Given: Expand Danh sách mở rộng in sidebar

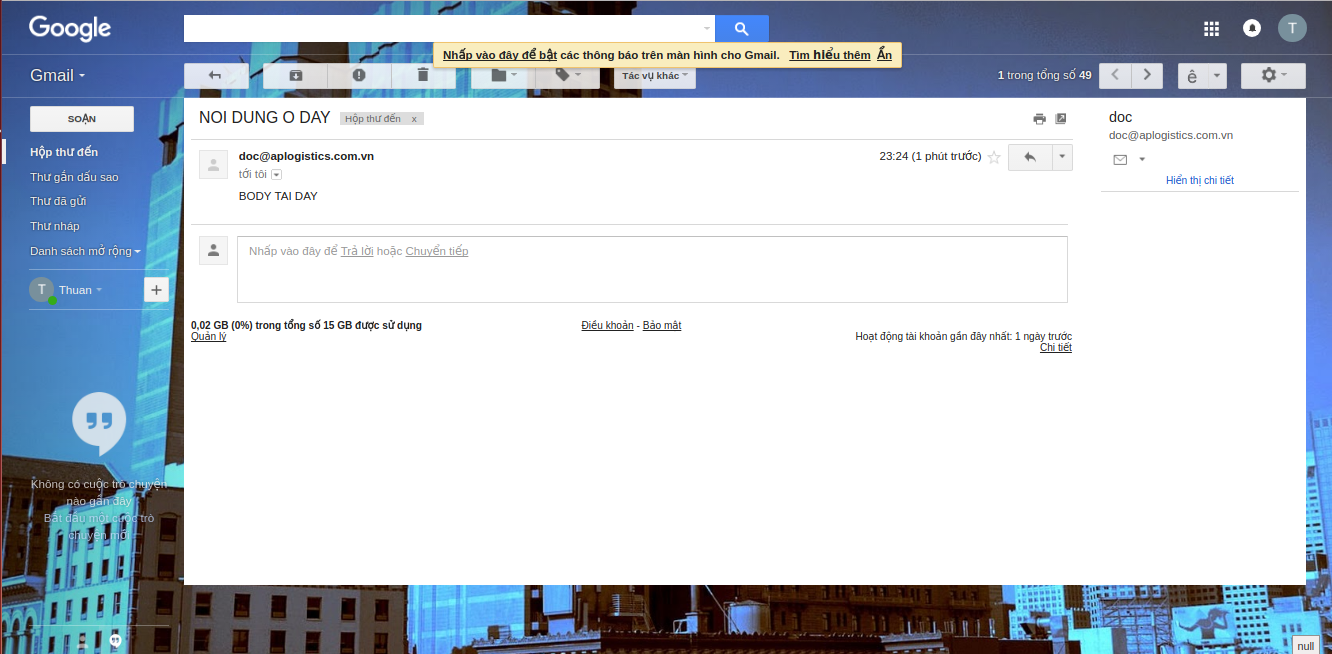Looking at the screenshot, I should click(83, 251).
